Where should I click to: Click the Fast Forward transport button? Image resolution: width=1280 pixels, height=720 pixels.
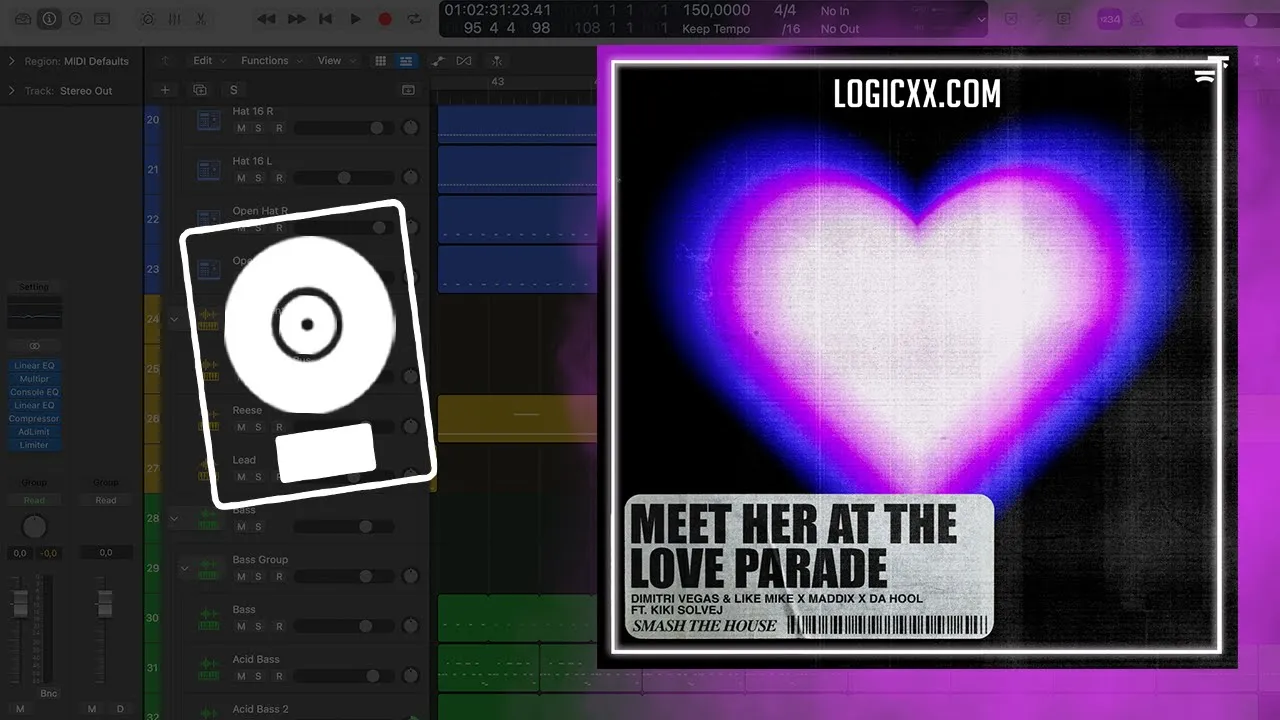(297, 19)
